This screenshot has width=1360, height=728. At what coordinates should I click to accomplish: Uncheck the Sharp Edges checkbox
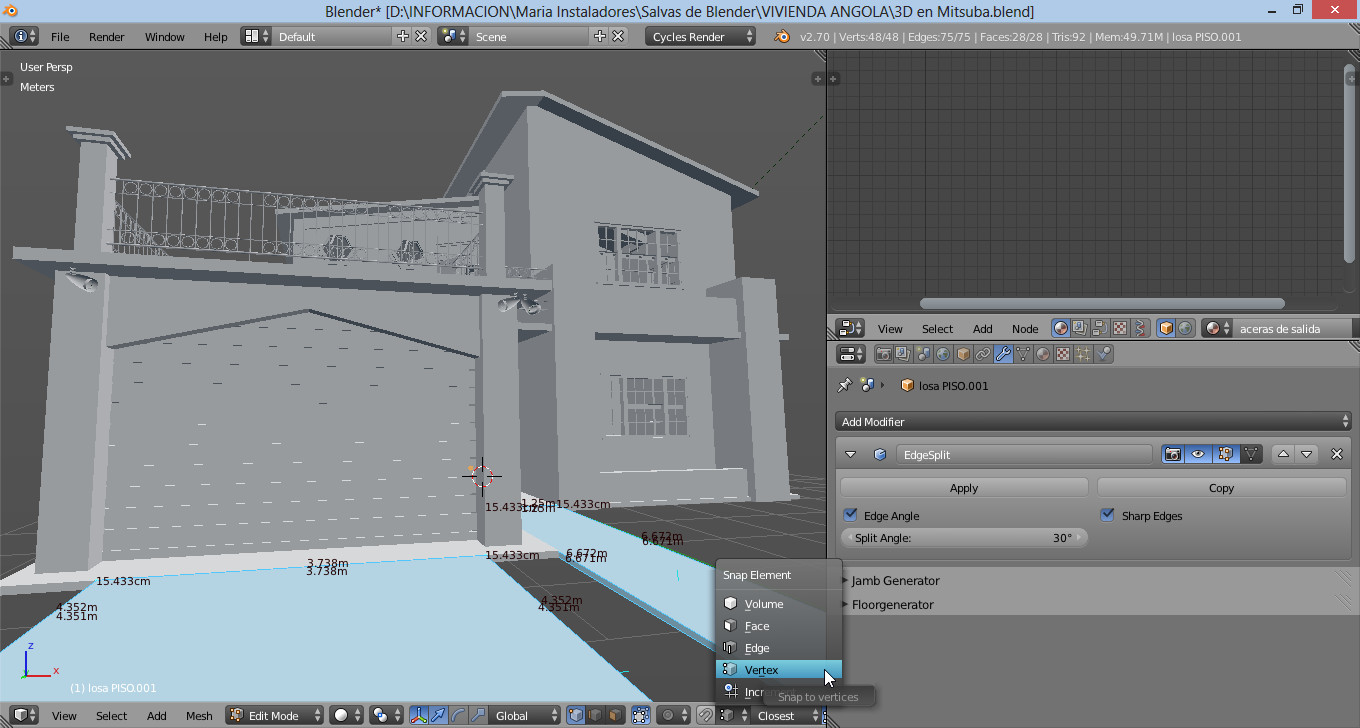tap(1108, 515)
